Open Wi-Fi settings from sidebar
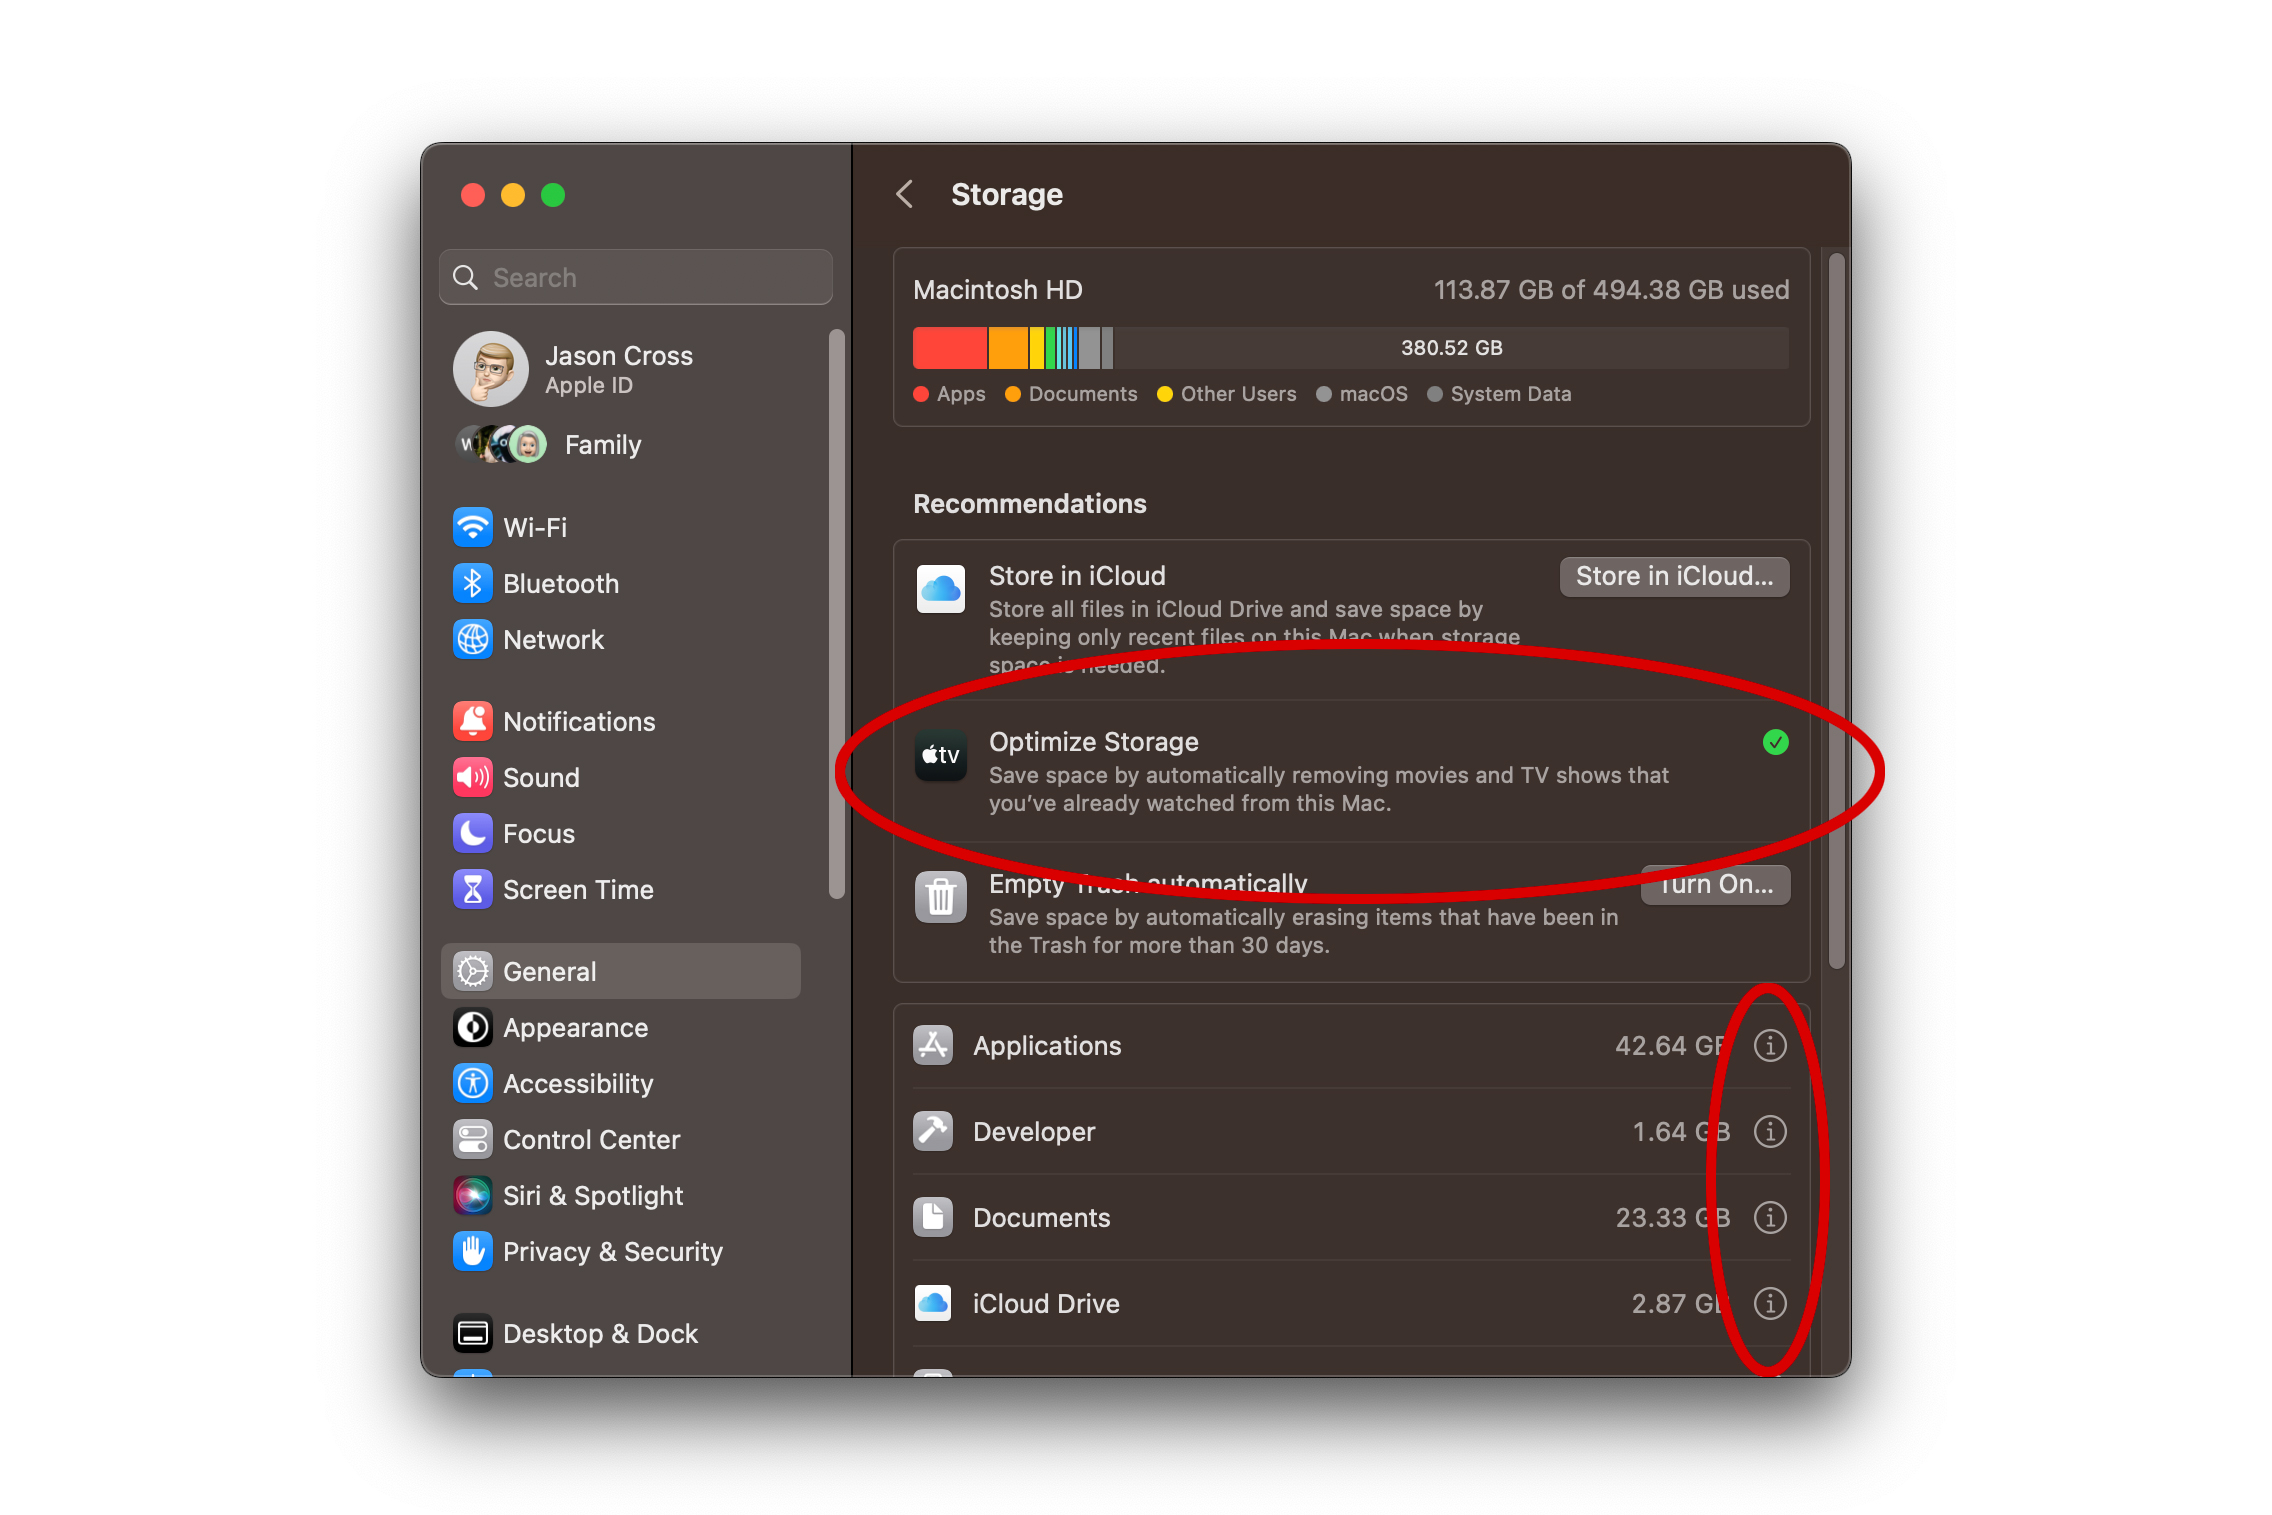The width and height of the screenshot is (2272, 1515). click(535, 527)
